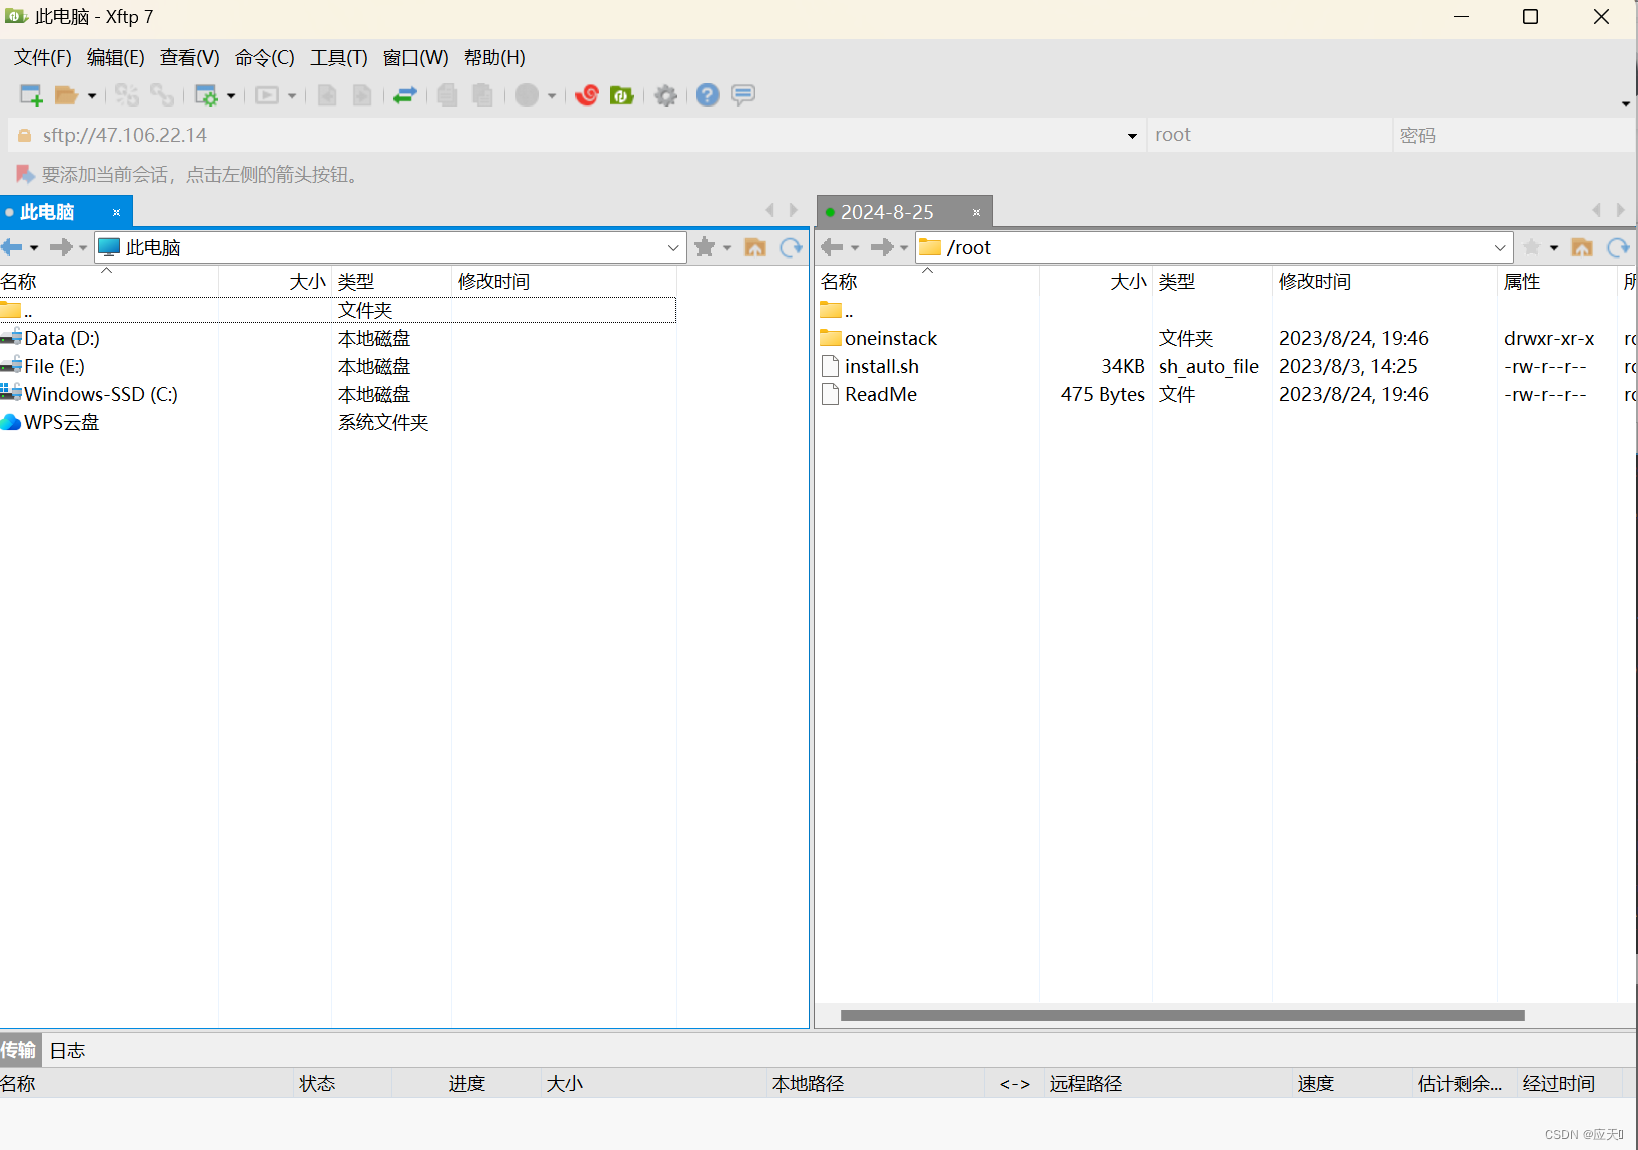Expand the remote /root path dropdown

tap(1500, 247)
